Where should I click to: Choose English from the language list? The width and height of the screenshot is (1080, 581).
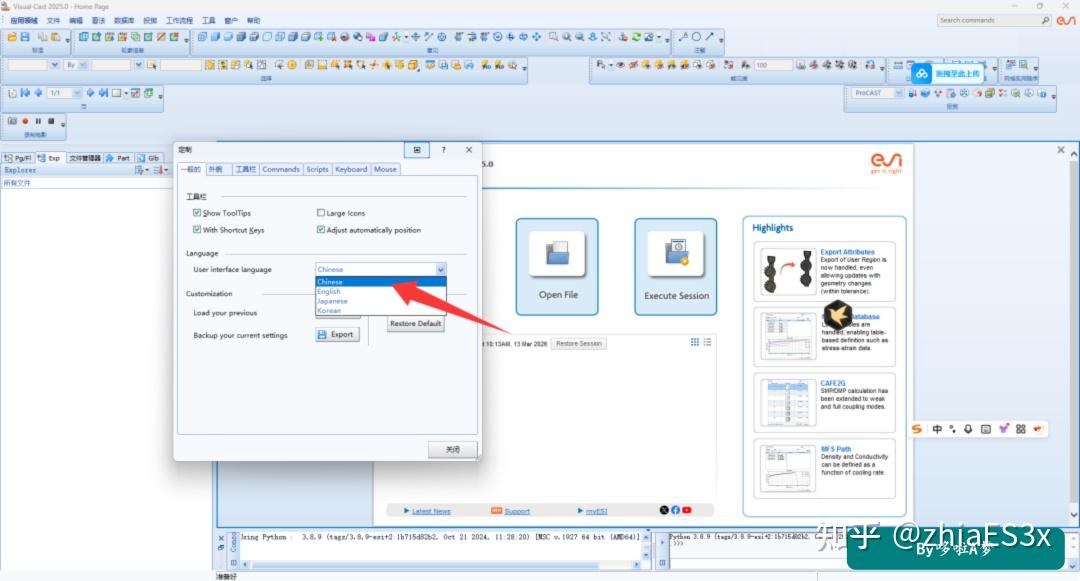click(x=381, y=291)
